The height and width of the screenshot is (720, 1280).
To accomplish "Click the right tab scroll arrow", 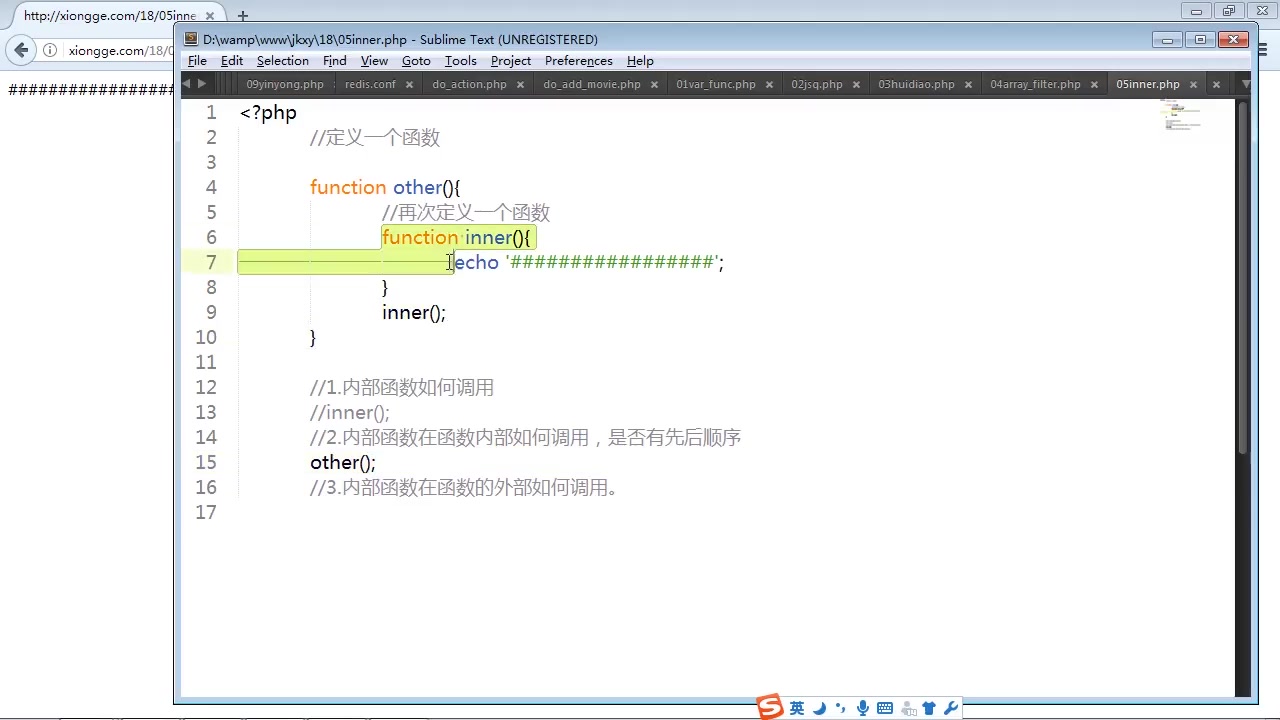I will click(201, 84).
